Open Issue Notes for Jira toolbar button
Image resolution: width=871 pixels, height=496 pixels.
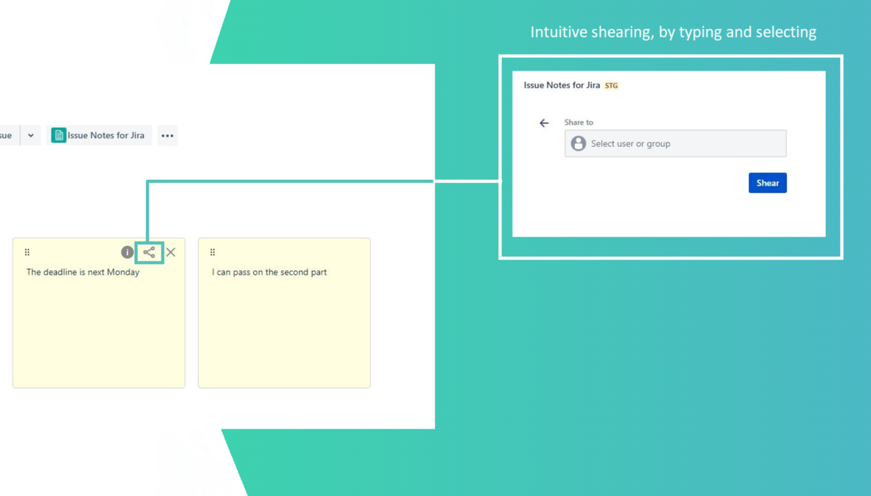click(x=99, y=135)
